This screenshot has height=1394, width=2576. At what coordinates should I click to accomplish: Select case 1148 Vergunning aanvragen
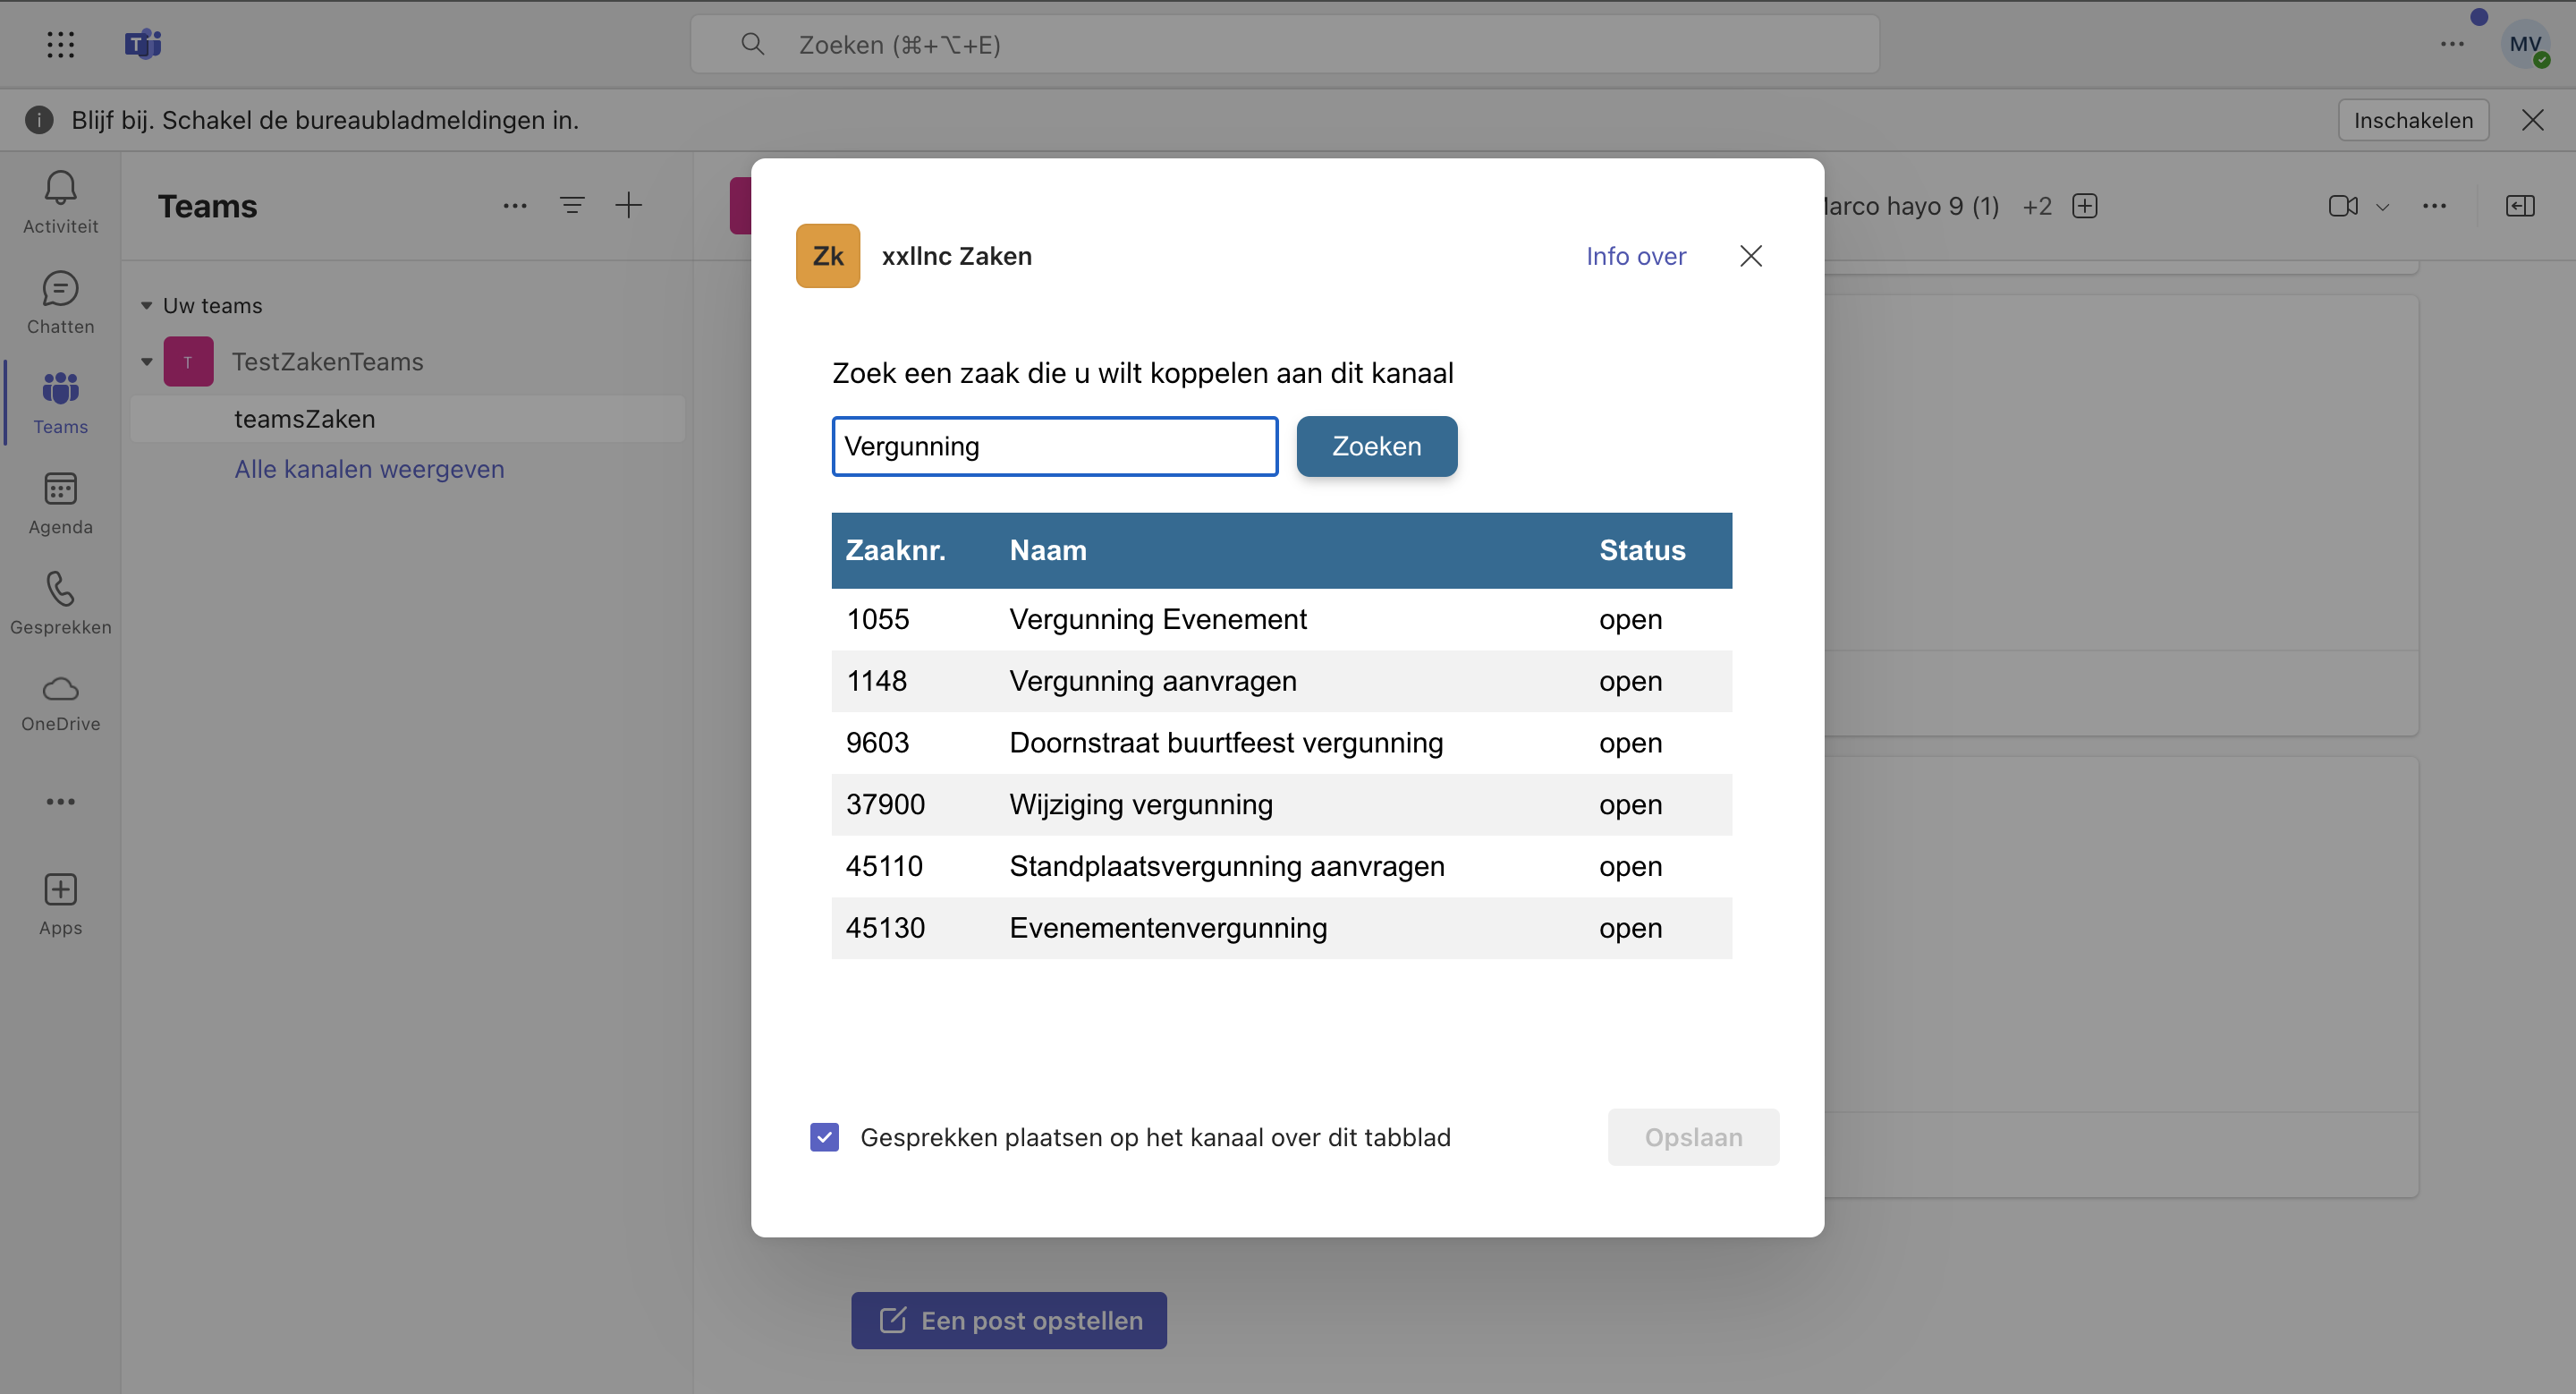1281,681
